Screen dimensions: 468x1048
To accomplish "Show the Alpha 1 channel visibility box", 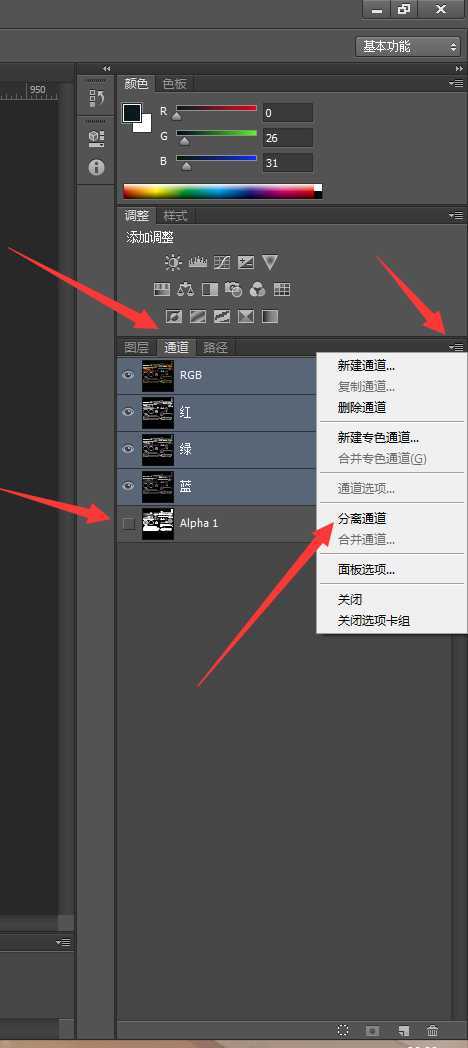I will click(128, 523).
